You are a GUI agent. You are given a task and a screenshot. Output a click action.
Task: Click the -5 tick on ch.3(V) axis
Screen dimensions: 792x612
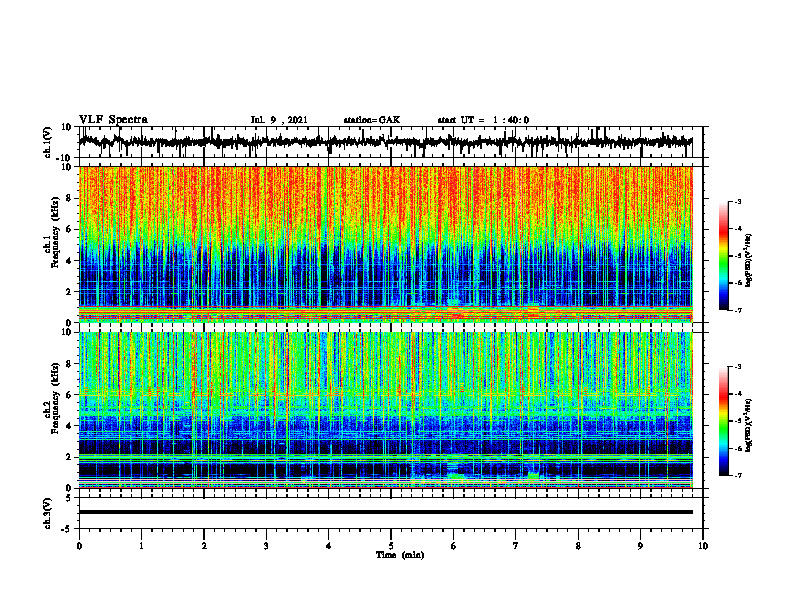(x=67, y=529)
